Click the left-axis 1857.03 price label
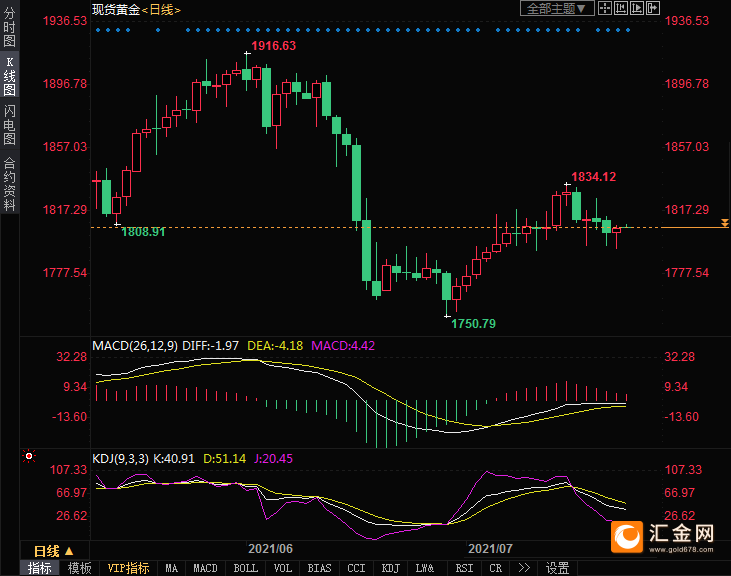This screenshot has width=731, height=576. (x=65, y=147)
